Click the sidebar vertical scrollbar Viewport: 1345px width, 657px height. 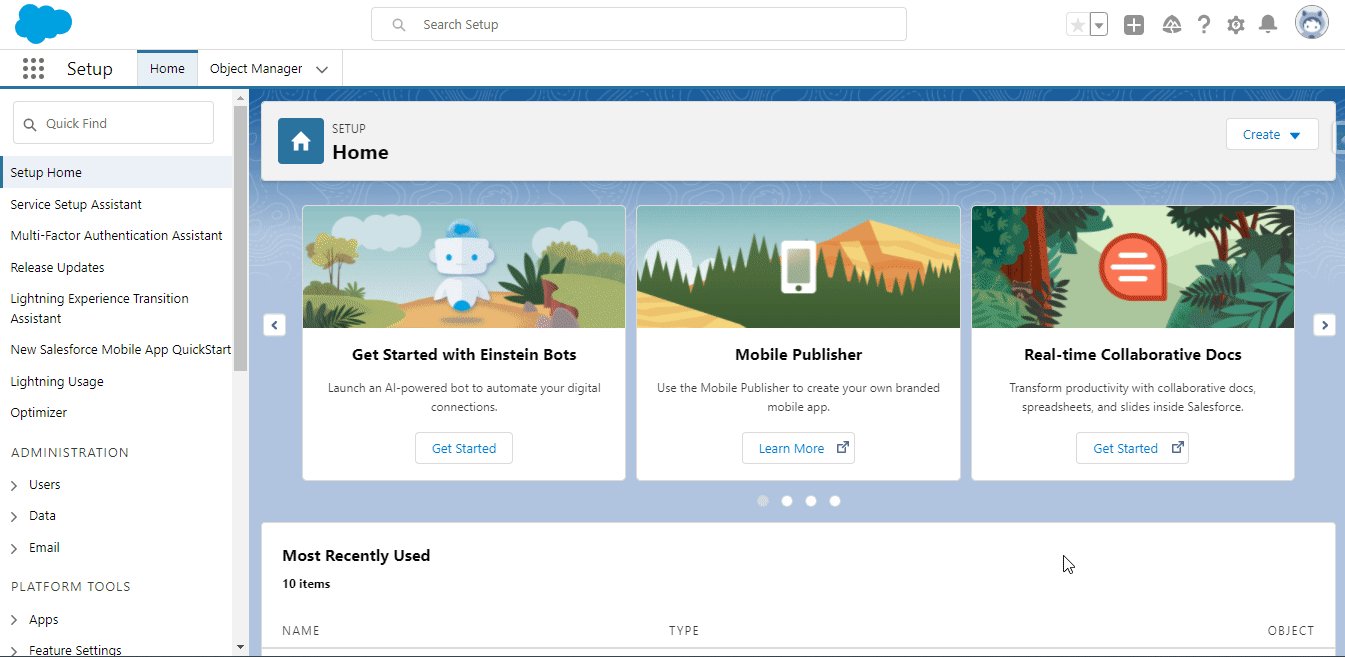[x=240, y=237]
